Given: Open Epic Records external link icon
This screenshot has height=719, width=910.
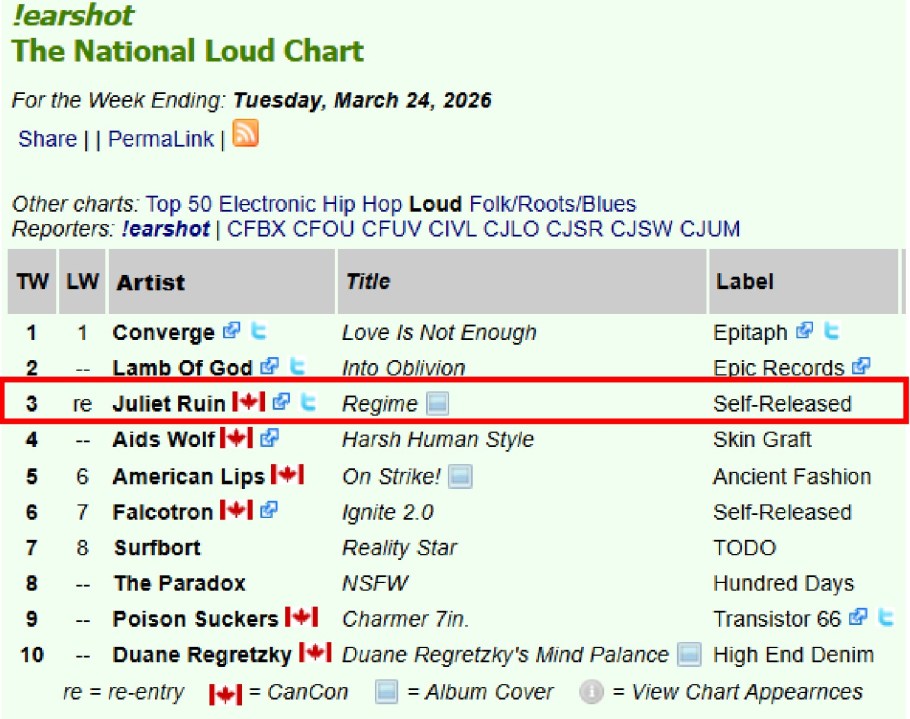Looking at the screenshot, I should (x=860, y=367).
